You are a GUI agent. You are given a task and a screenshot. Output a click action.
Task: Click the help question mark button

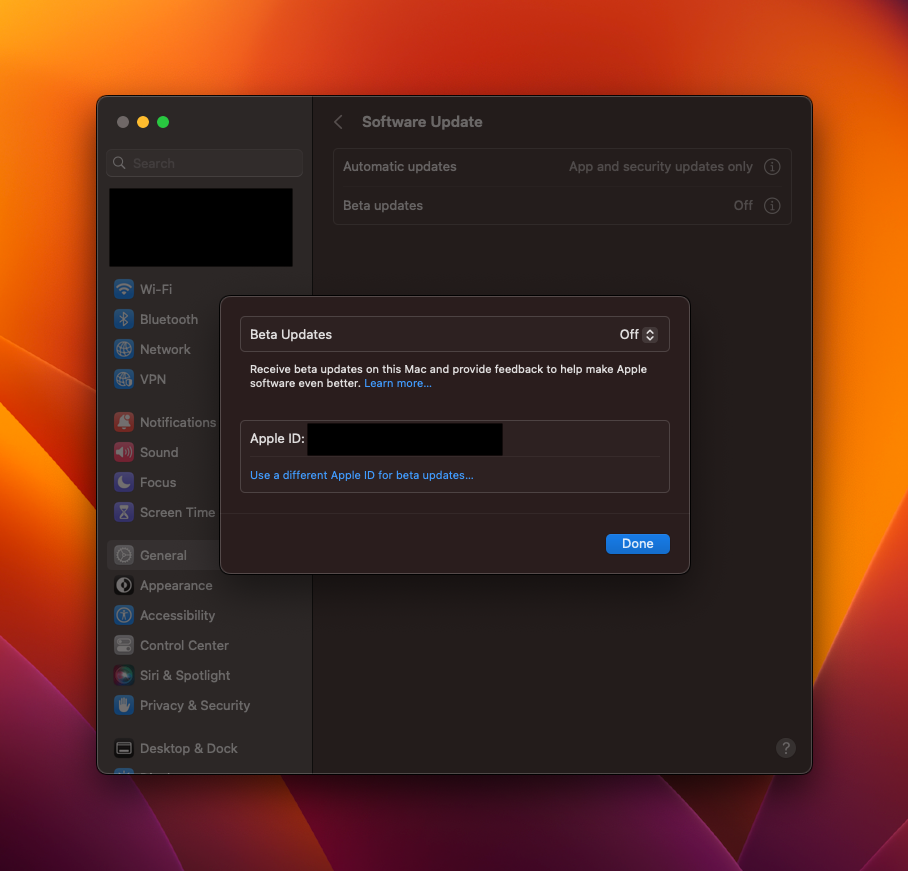pyautogui.click(x=786, y=748)
